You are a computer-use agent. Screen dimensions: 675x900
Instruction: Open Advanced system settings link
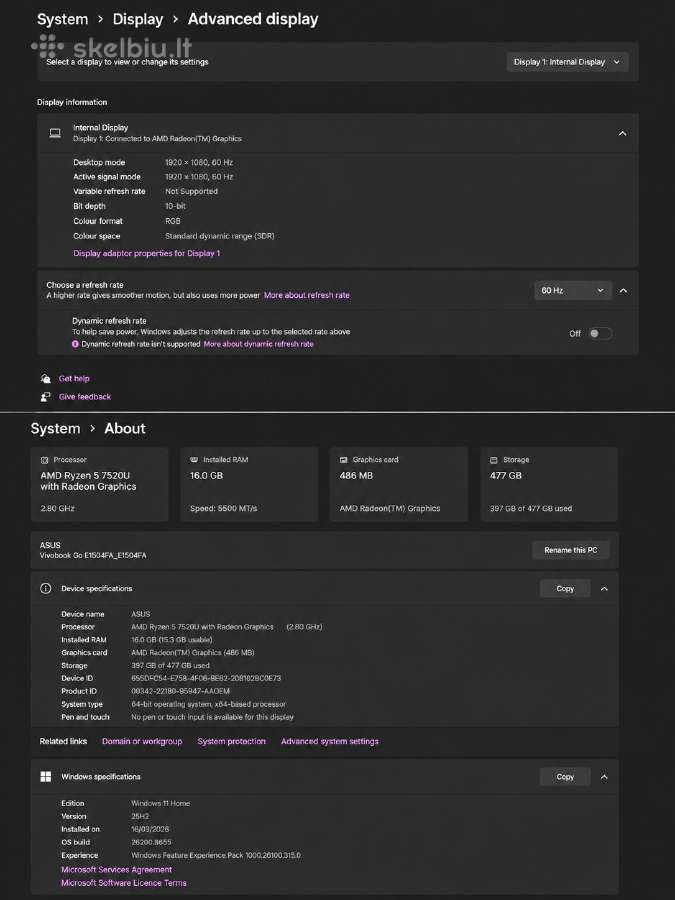tap(329, 741)
